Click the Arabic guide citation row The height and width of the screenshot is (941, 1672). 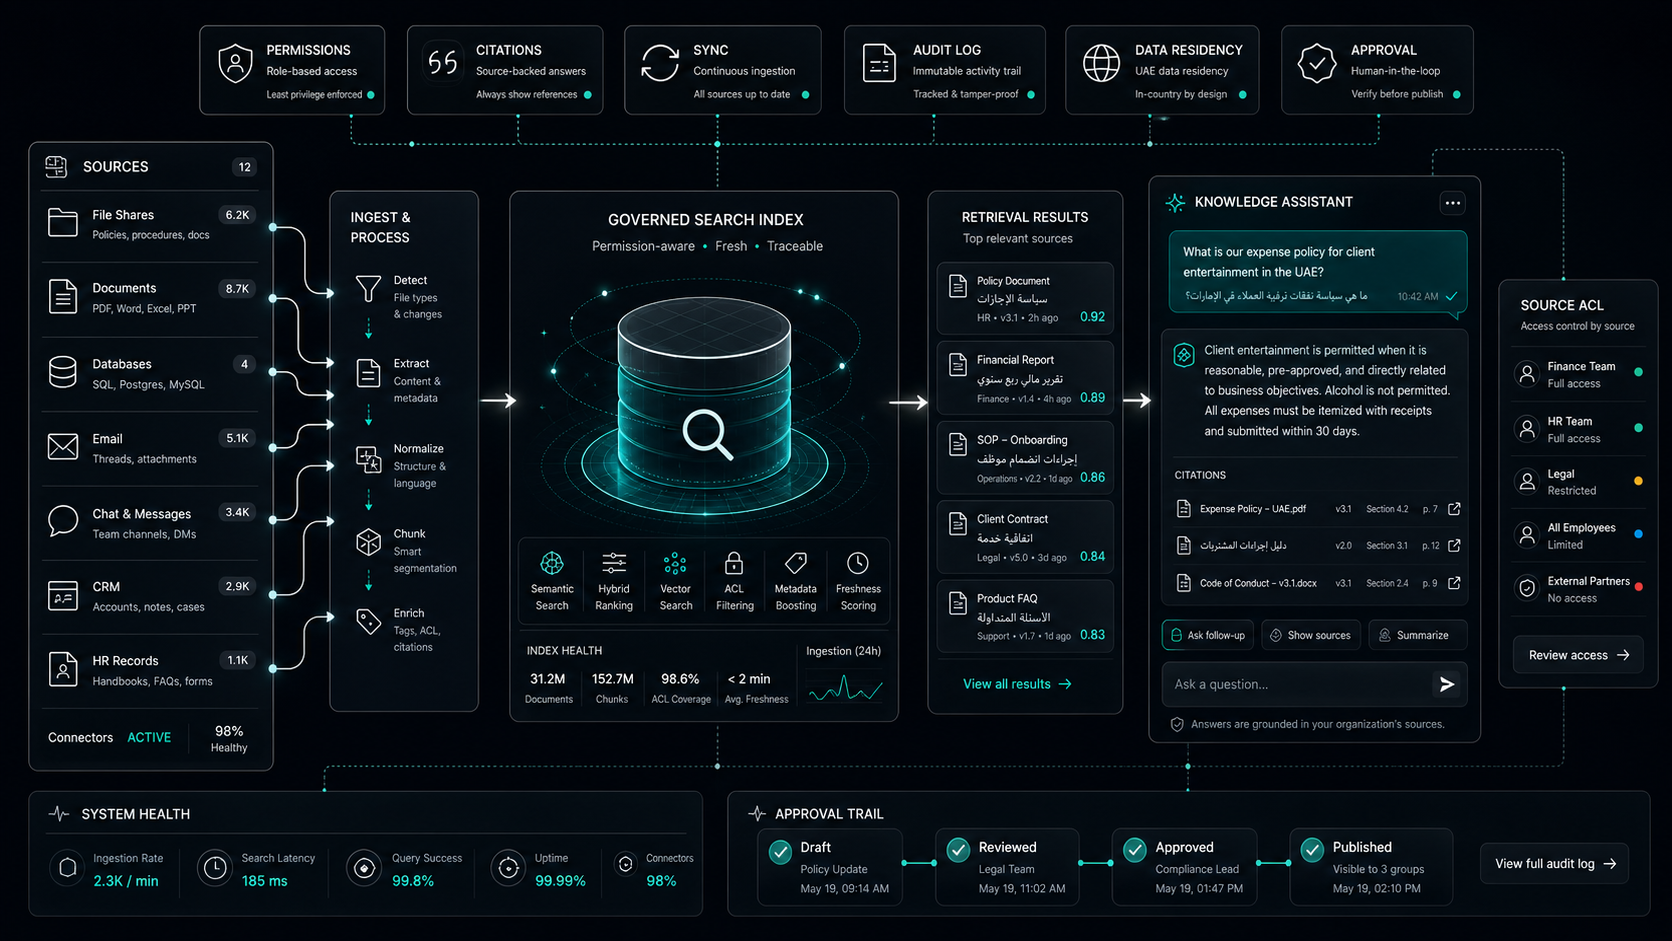pyautogui.click(x=1315, y=545)
